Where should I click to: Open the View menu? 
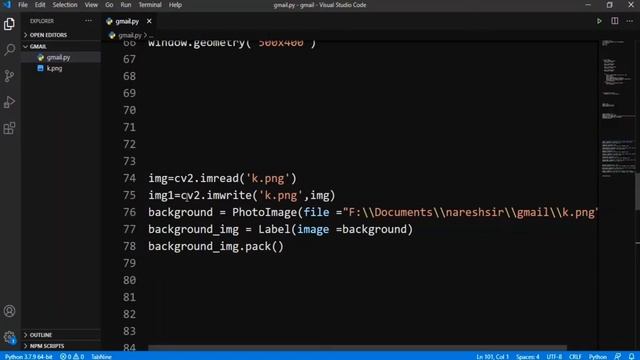(x=91, y=5)
